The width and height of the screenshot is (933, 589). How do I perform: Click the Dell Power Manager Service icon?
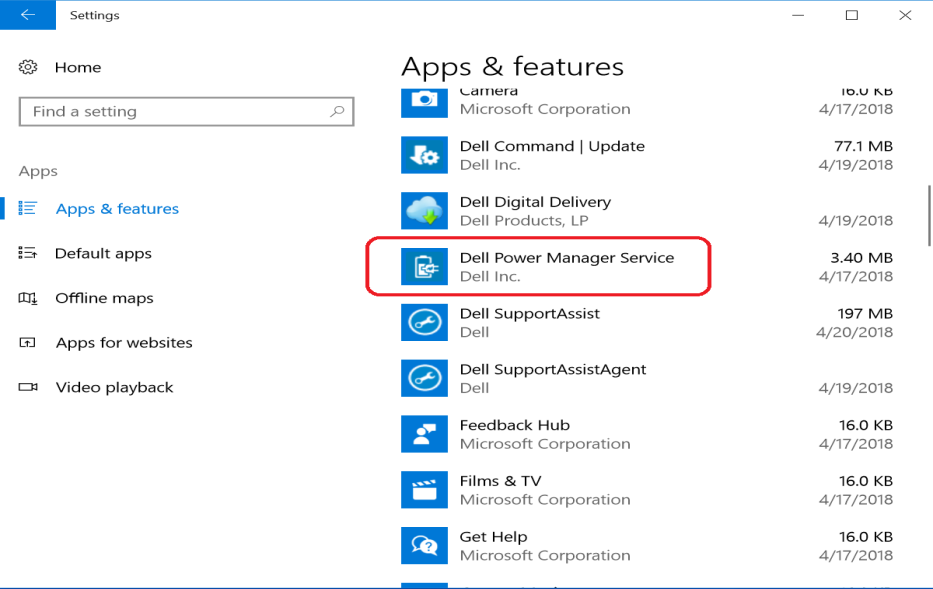pyautogui.click(x=424, y=266)
